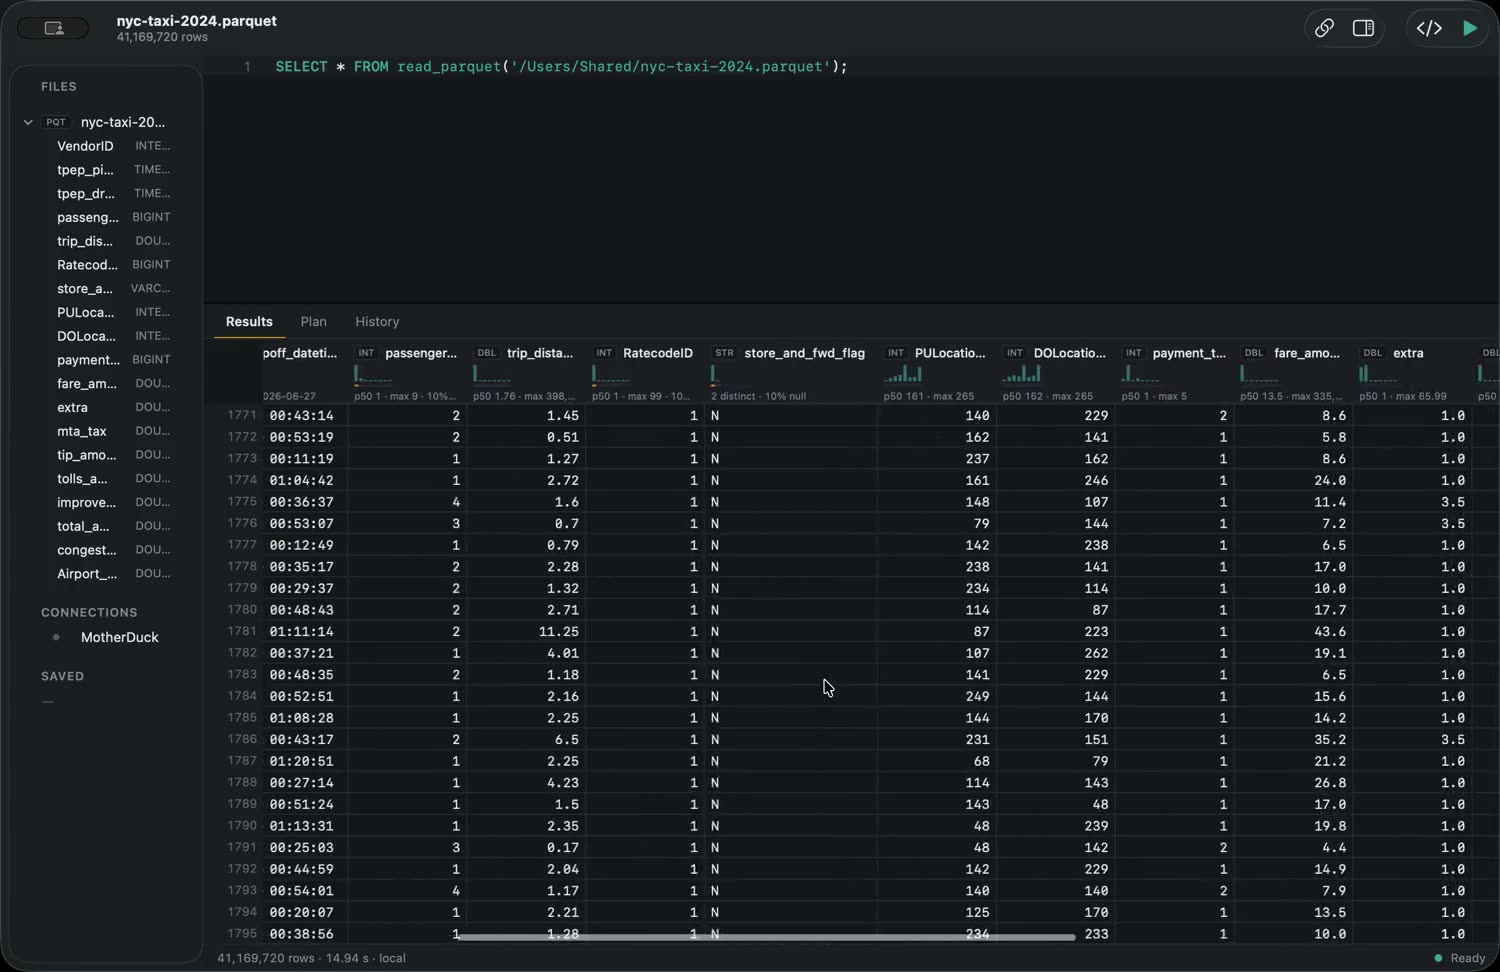This screenshot has height=972, width=1500.
Task: Click the Ready status indicator dot
Action: click(1439, 958)
